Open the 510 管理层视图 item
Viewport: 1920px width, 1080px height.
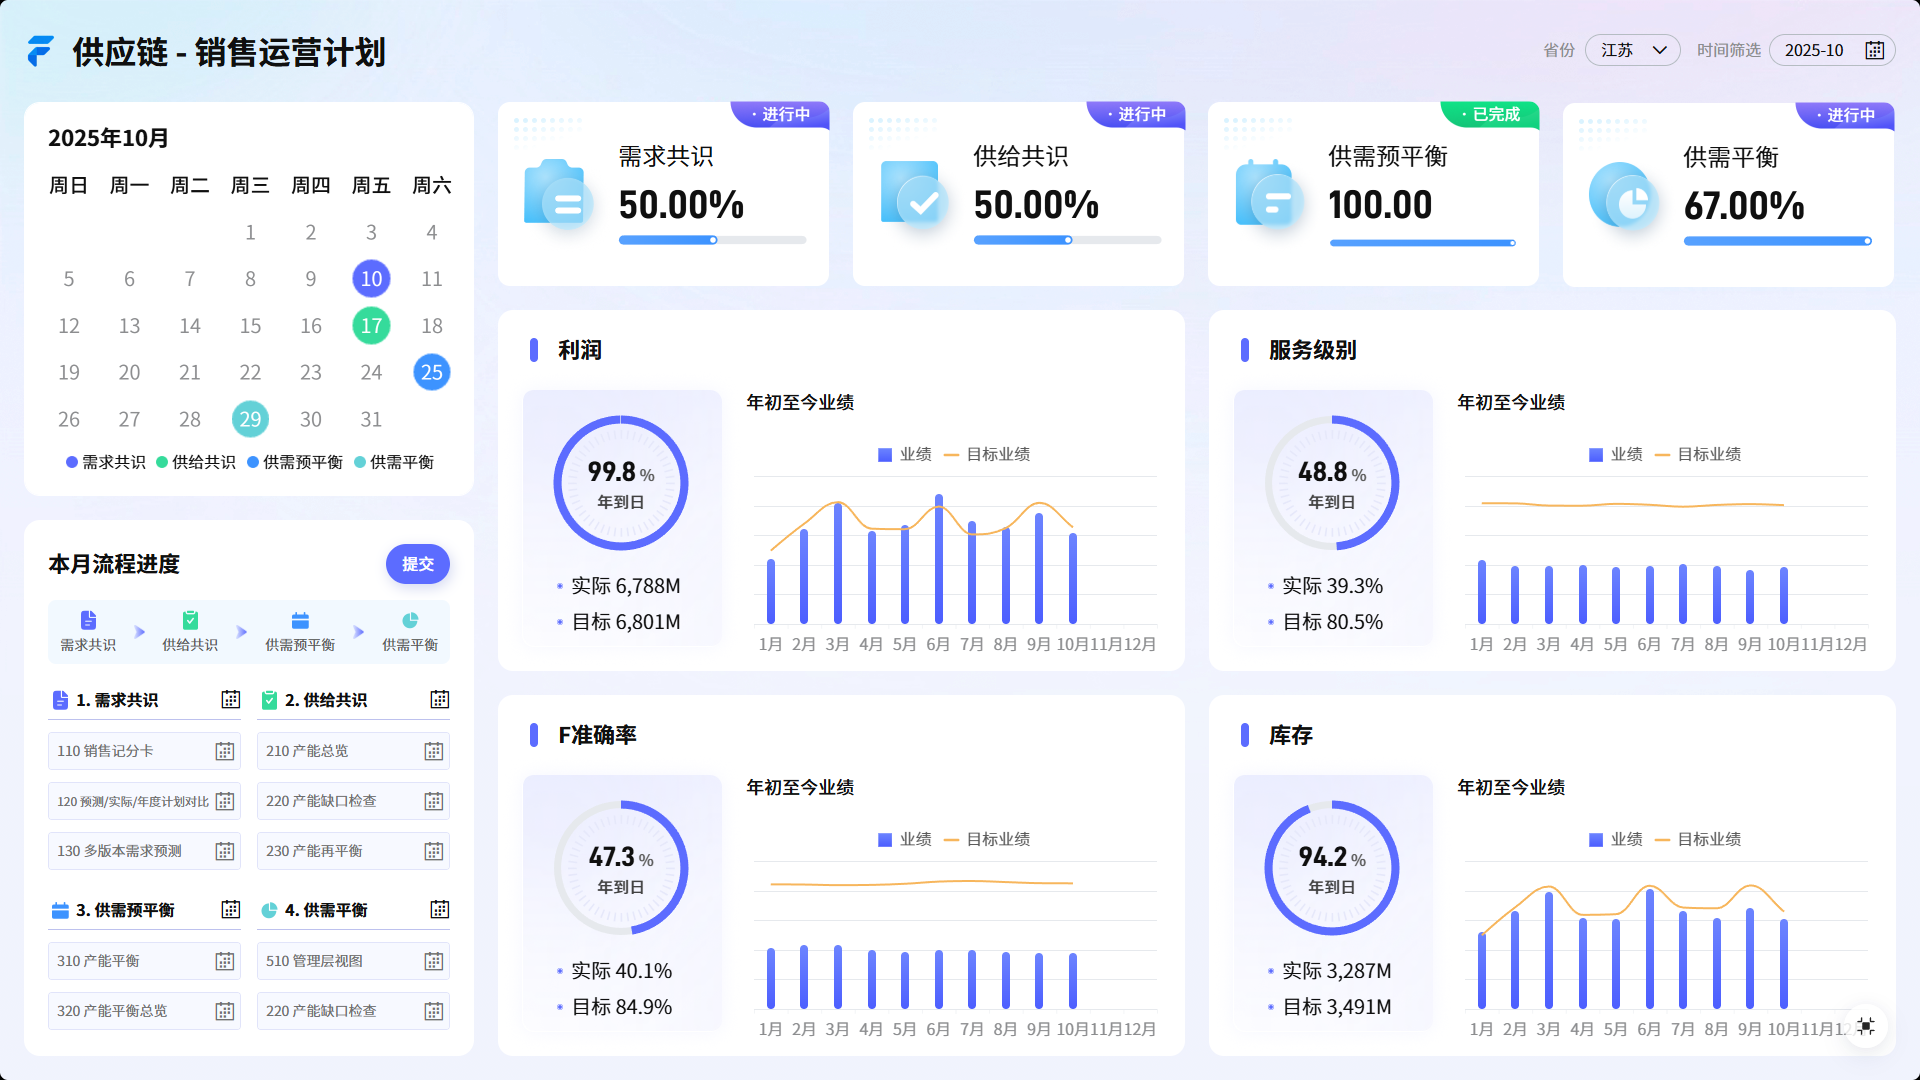[x=353, y=961]
